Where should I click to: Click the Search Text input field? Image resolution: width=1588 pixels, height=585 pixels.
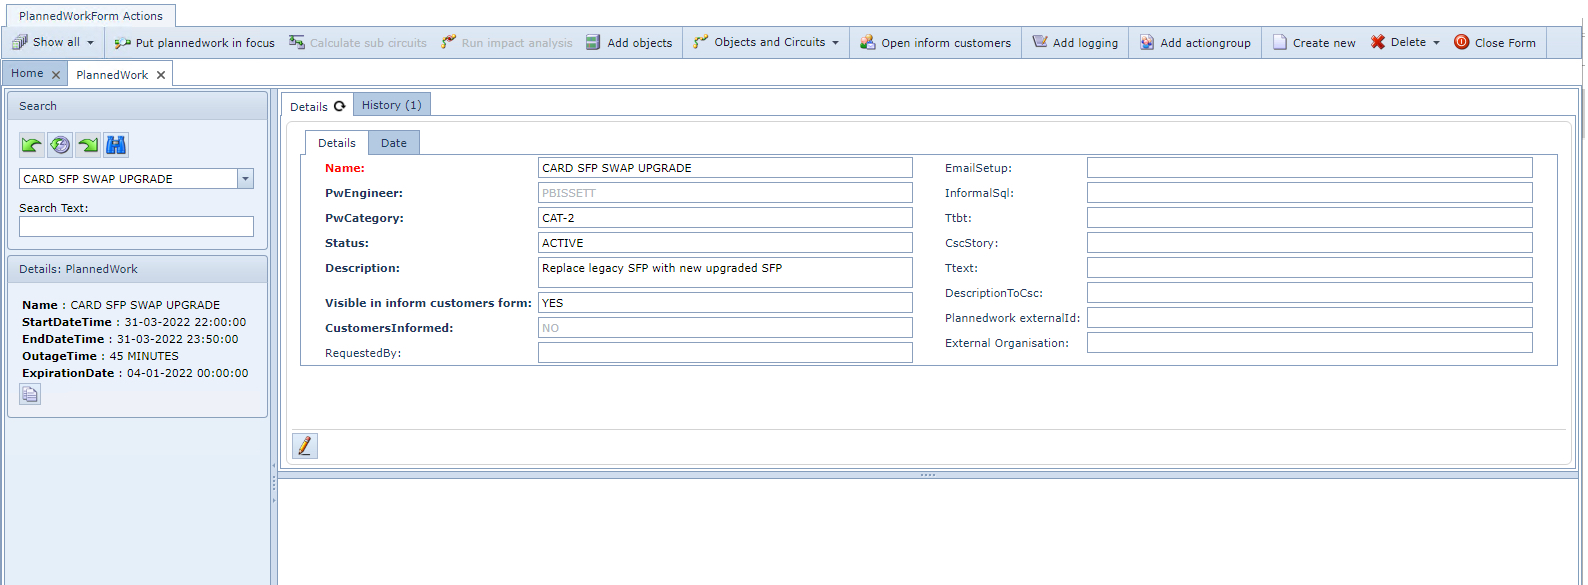[136, 227]
